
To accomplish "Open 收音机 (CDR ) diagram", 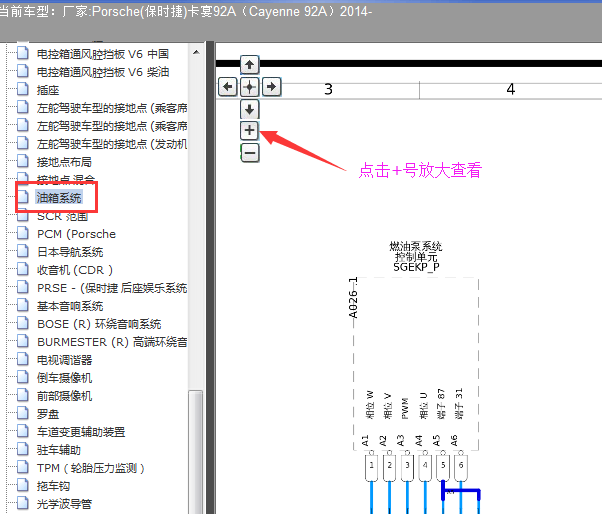I will pyautogui.click(x=75, y=270).
